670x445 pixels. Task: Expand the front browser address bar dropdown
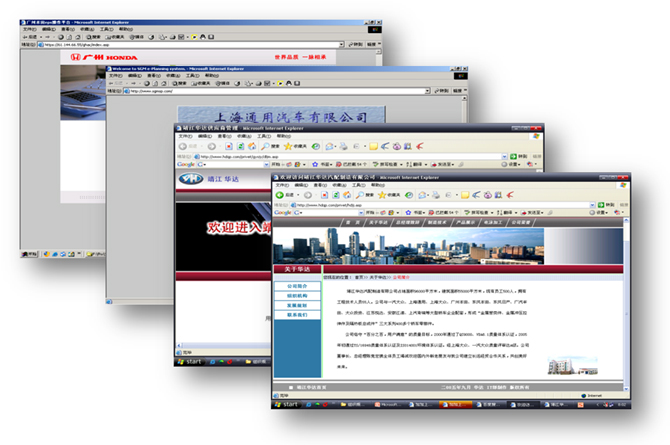[595, 203]
